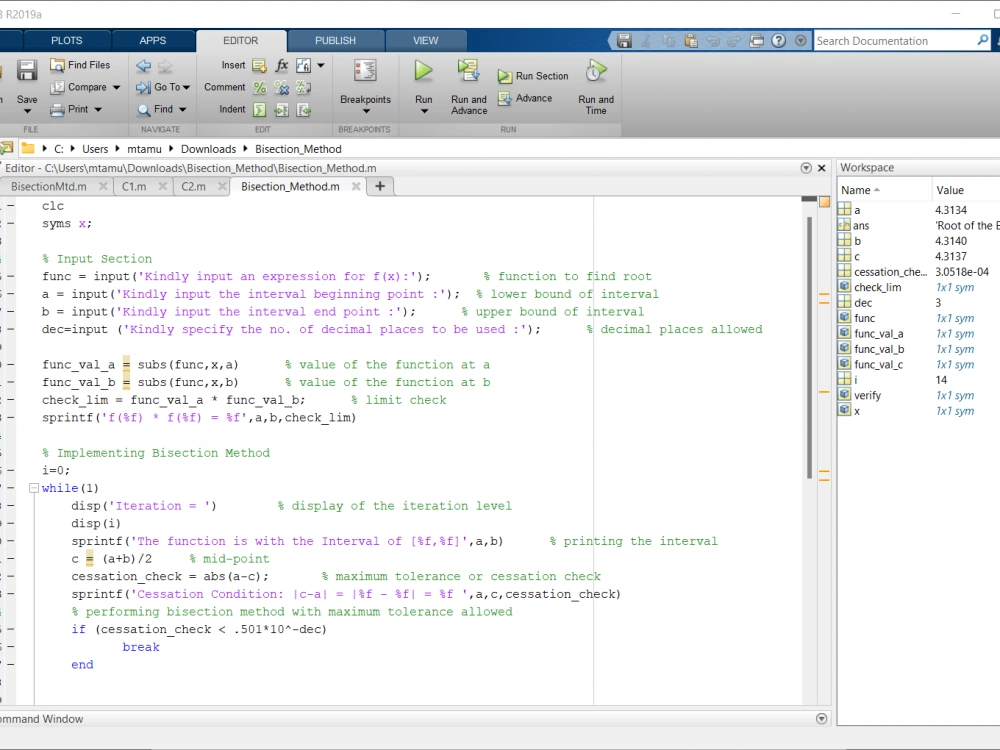1000x750 pixels.
Task: Open Compare dropdown arrow
Action: click(x=116, y=87)
